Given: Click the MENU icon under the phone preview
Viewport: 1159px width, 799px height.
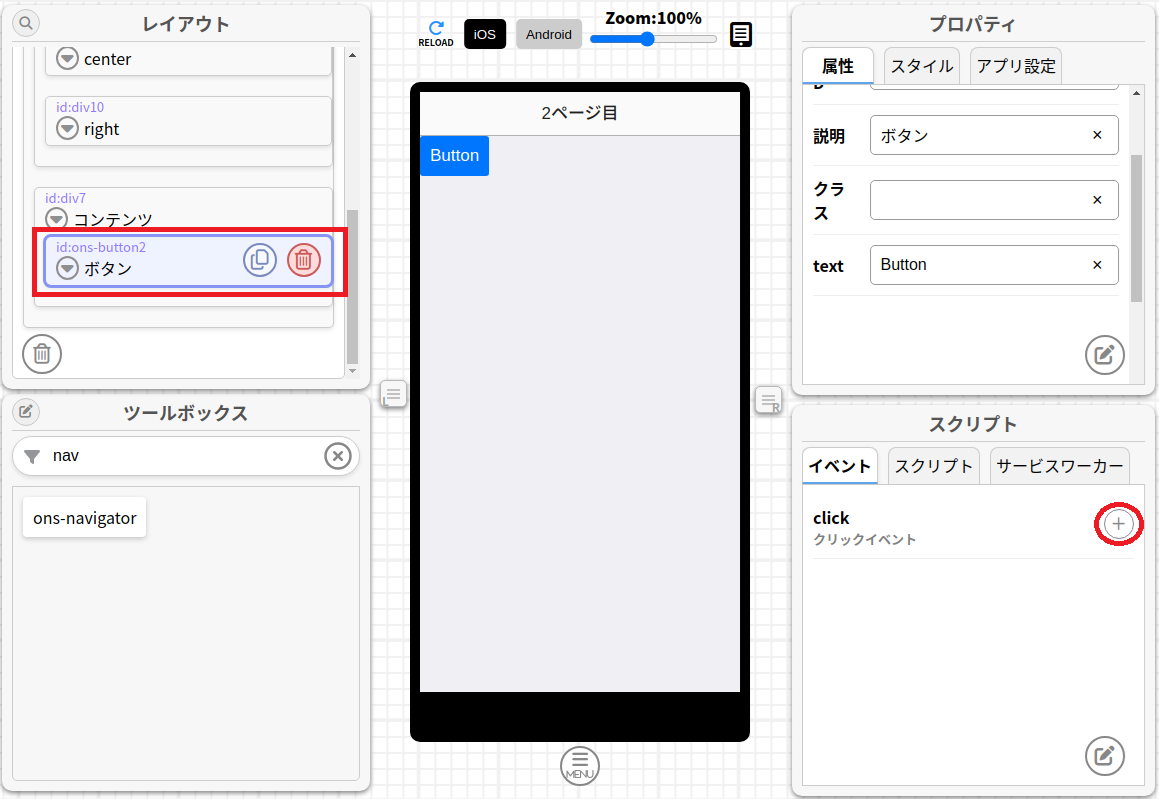Looking at the screenshot, I should 579,766.
